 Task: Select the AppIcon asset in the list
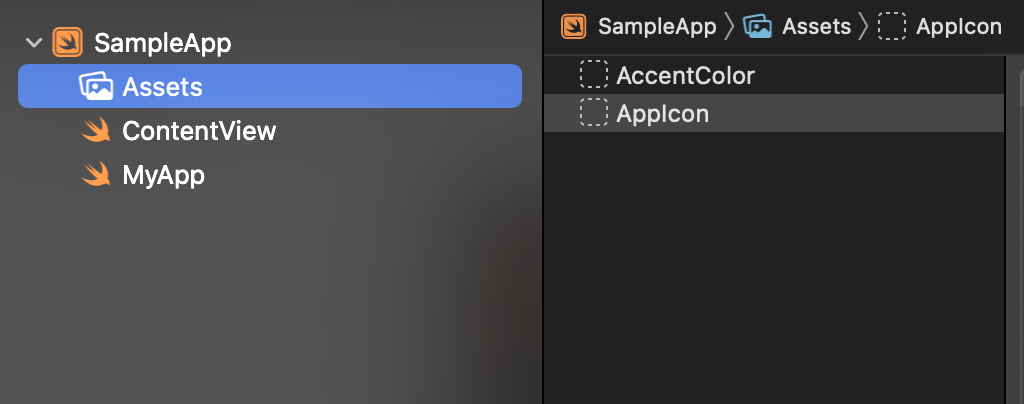pos(774,113)
